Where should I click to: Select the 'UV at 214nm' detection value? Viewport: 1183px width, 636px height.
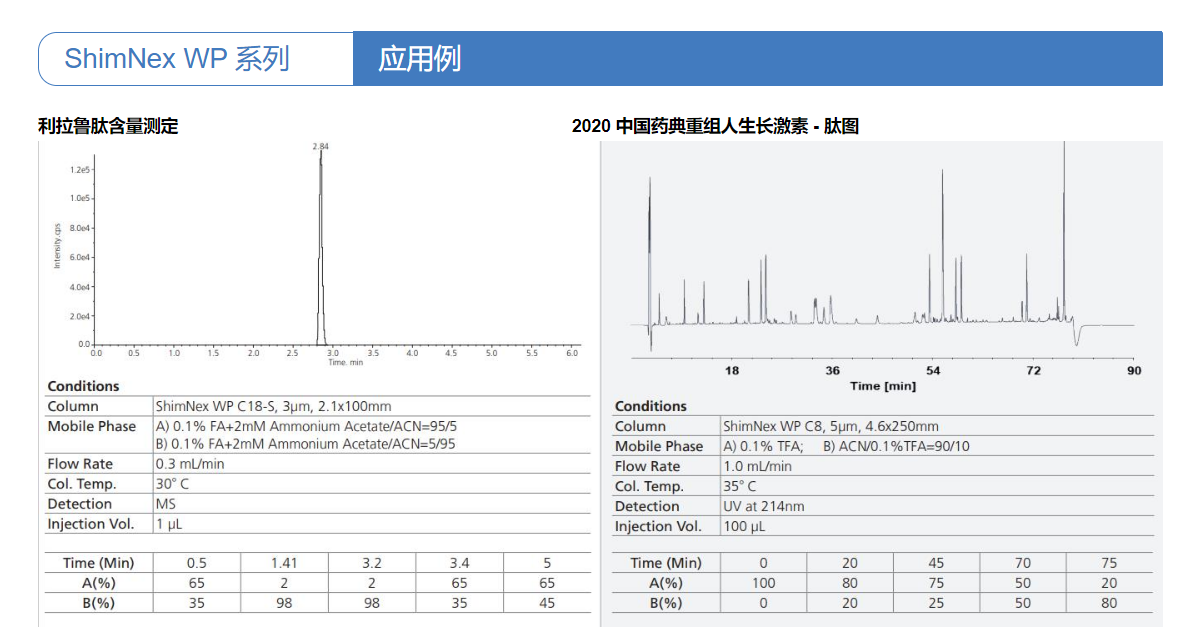(x=764, y=506)
